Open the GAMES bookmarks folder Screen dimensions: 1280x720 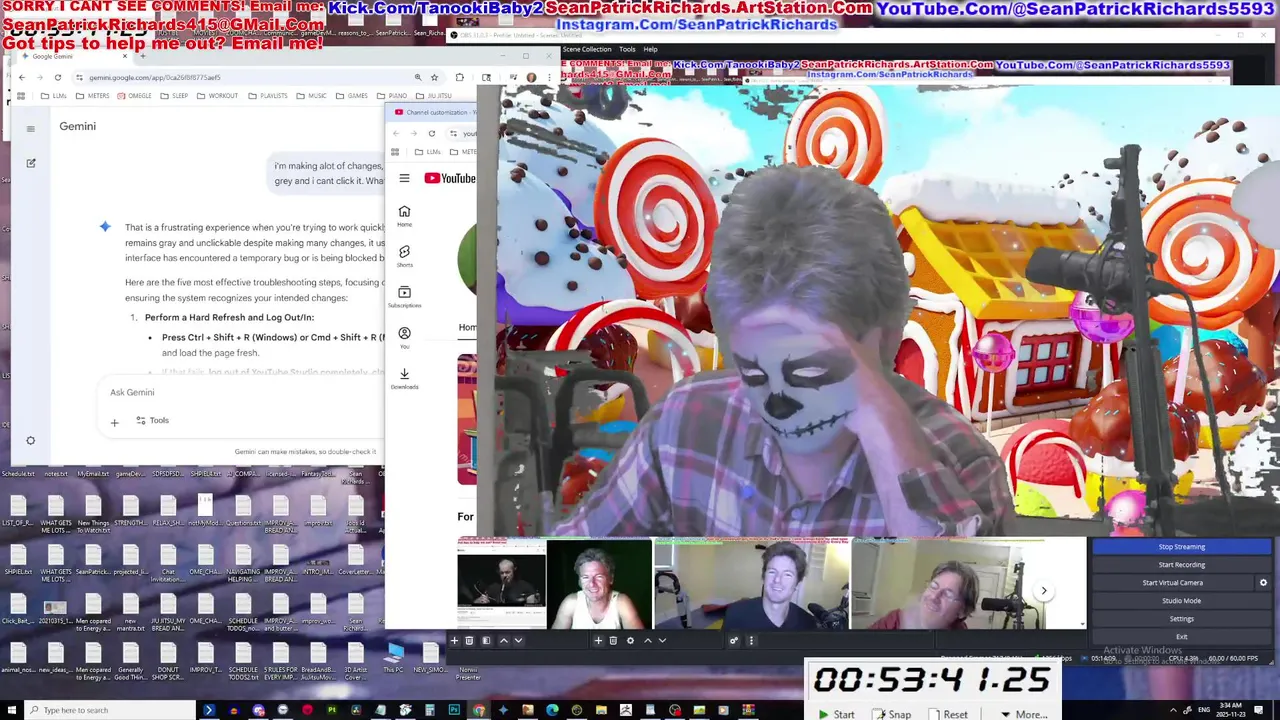351,96
